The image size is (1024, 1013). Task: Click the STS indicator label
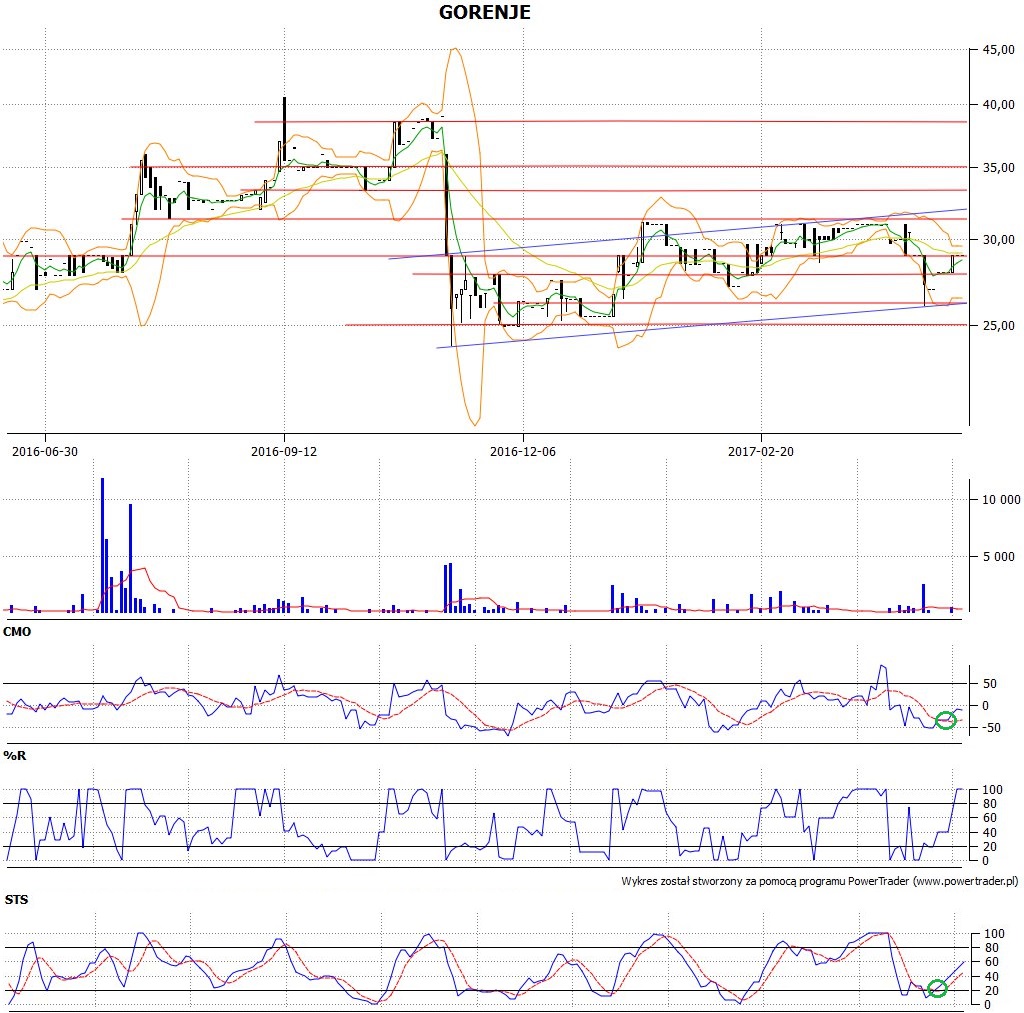click(x=16, y=900)
